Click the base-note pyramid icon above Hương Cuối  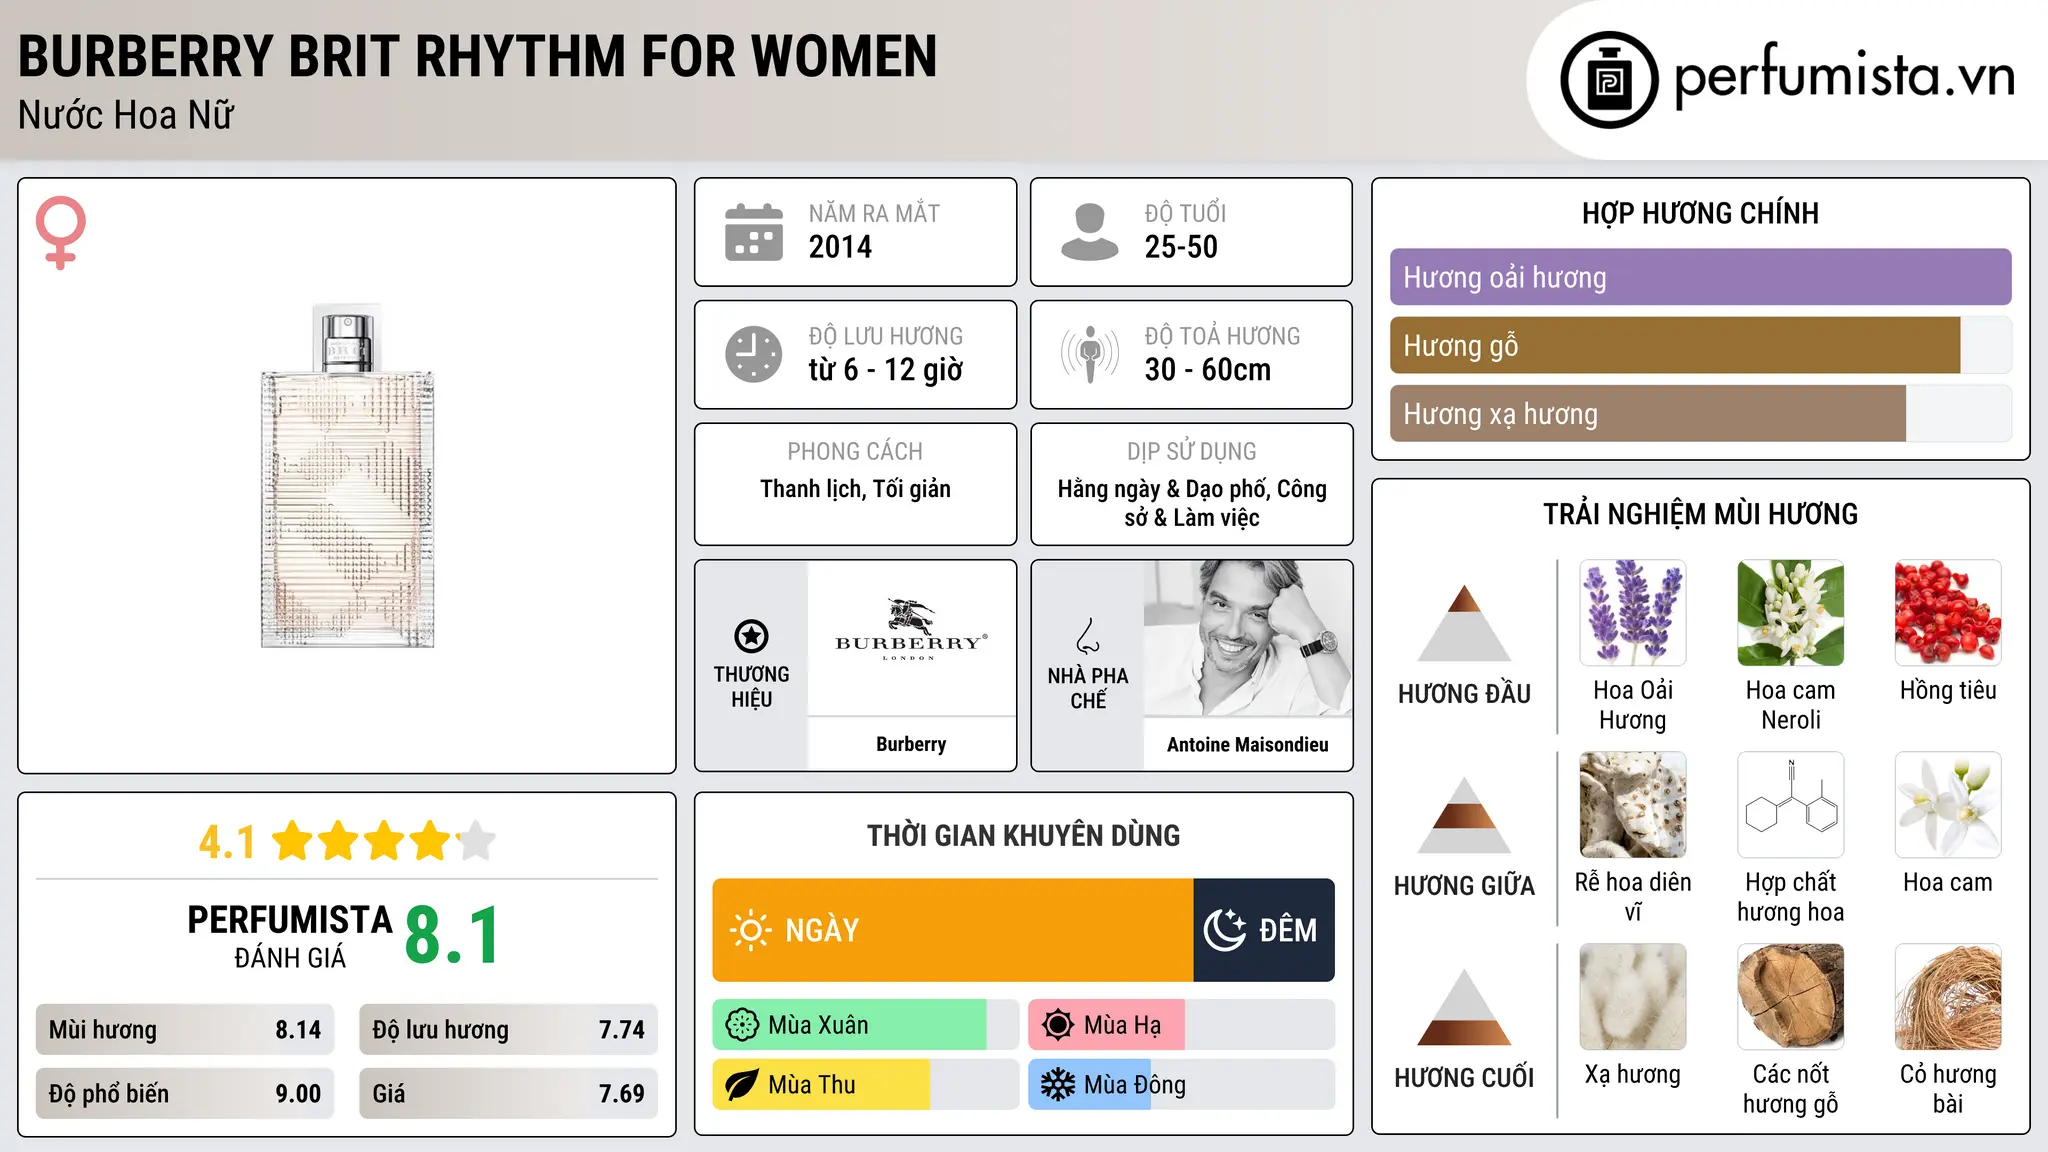click(x=1464, y=1007)
